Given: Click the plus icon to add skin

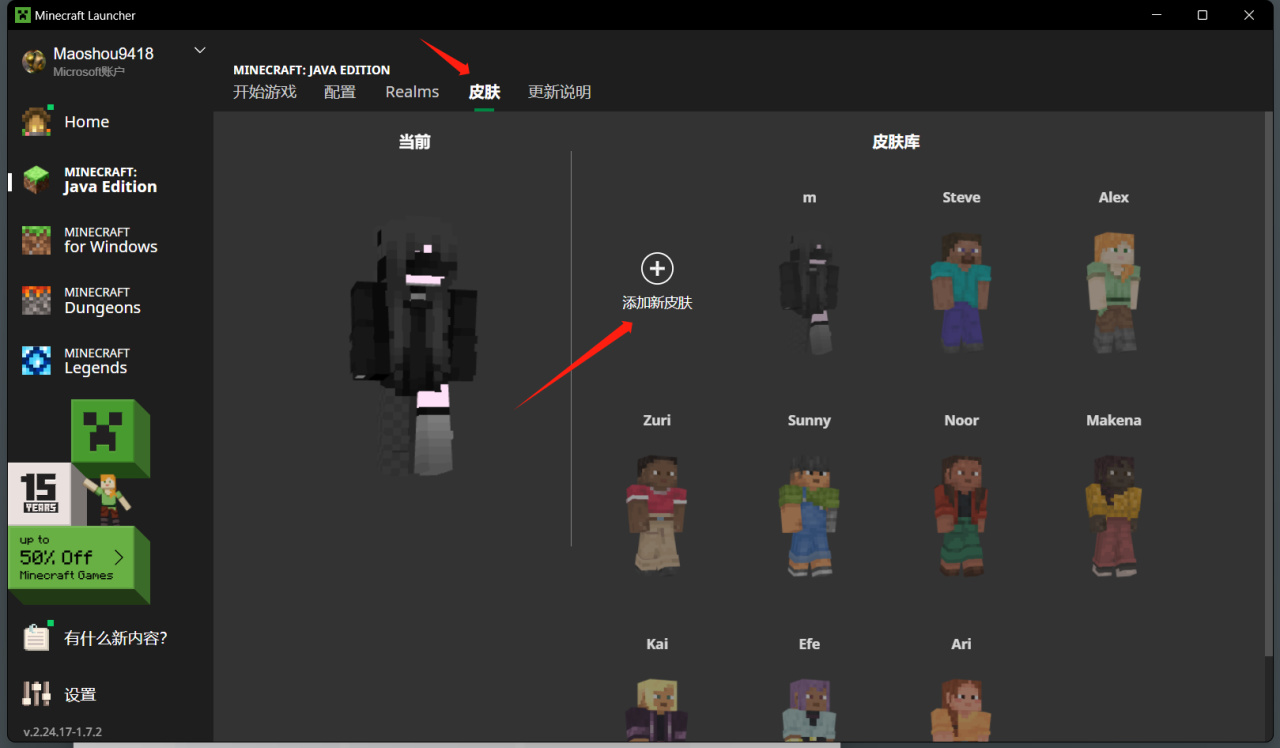Looking at the screenshot, I should point(657,268).
